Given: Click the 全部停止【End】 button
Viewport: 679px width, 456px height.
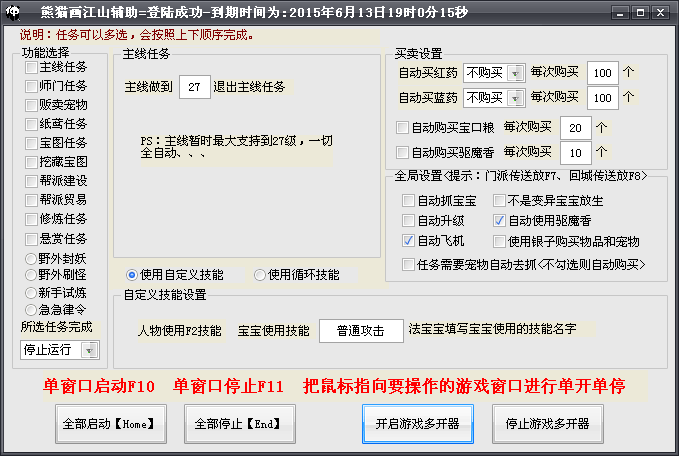Looking at the screenshot, I should click(240, 424).
